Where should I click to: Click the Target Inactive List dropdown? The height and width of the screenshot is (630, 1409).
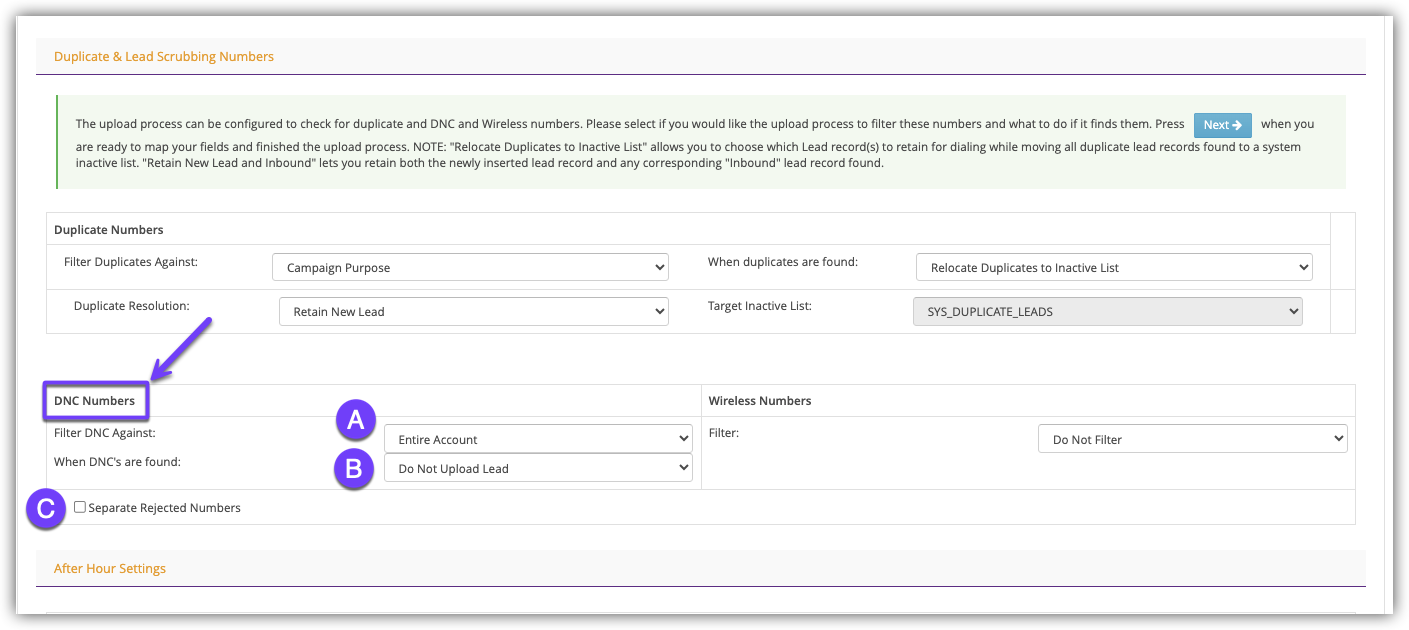coord(1107,312)
